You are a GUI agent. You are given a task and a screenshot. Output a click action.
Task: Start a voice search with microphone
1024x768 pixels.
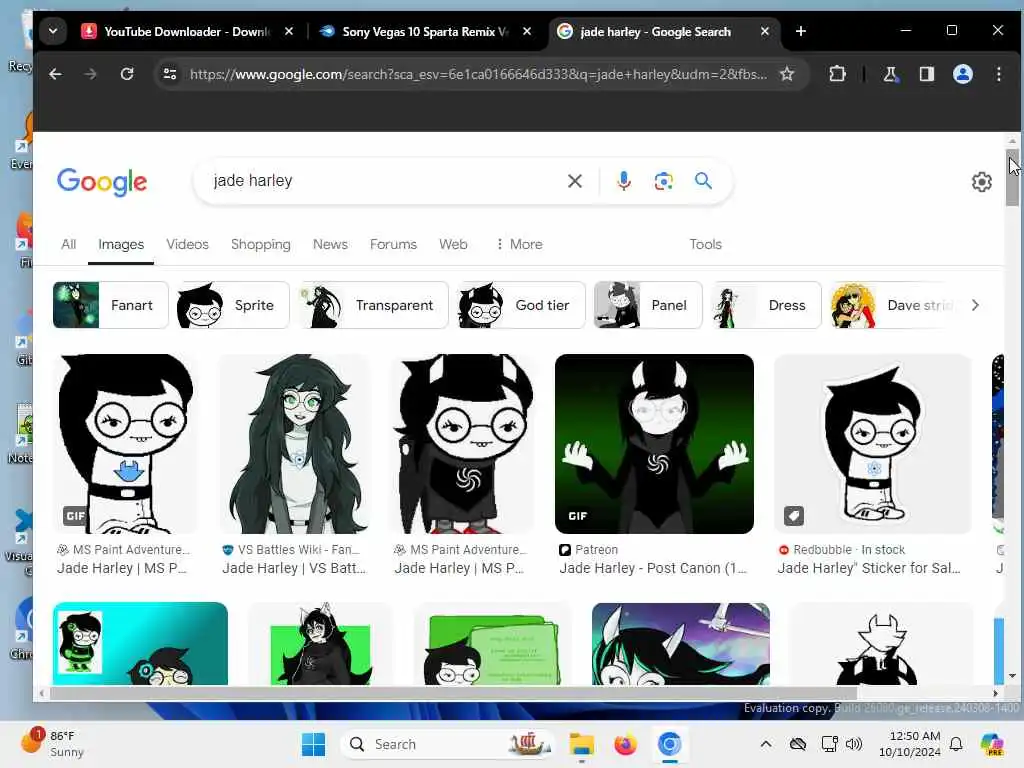coord(624,181)
